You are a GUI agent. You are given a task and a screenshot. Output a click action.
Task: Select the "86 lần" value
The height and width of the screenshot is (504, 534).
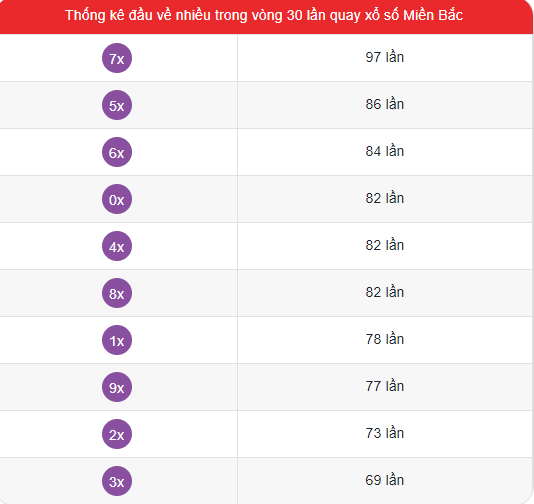point(384,104)
